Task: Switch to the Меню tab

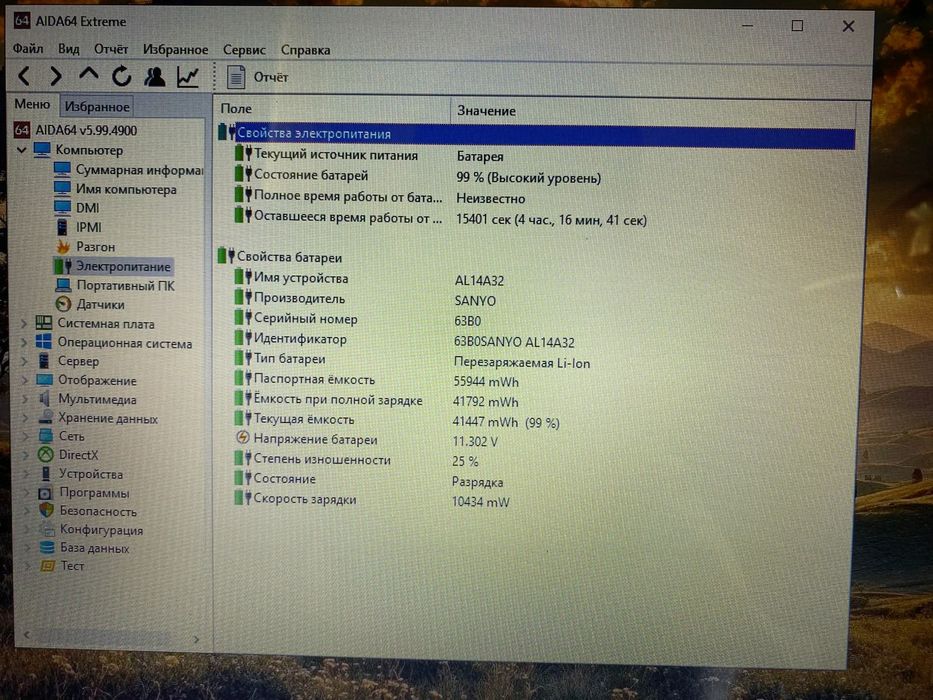Action: point(32,104)
